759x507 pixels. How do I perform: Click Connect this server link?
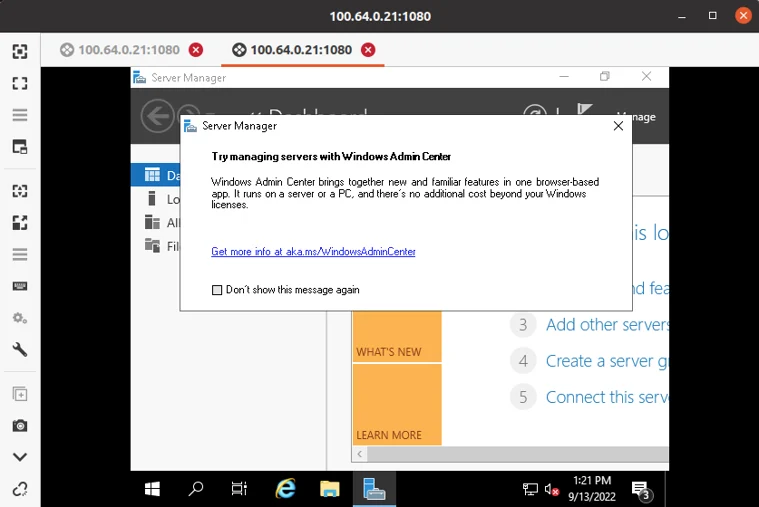(607, 398)
